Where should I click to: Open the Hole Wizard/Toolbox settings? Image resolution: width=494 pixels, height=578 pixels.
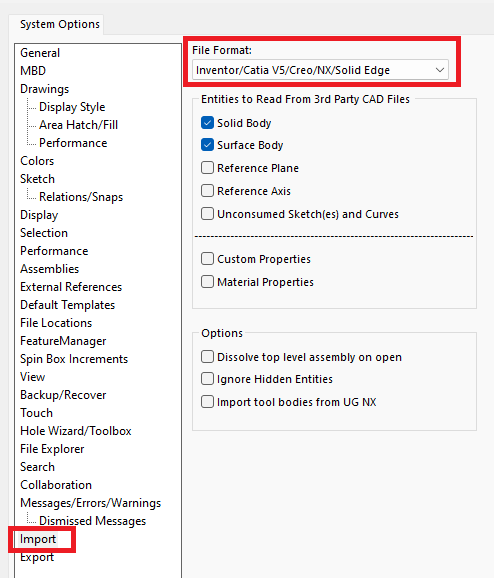[76, 431]
